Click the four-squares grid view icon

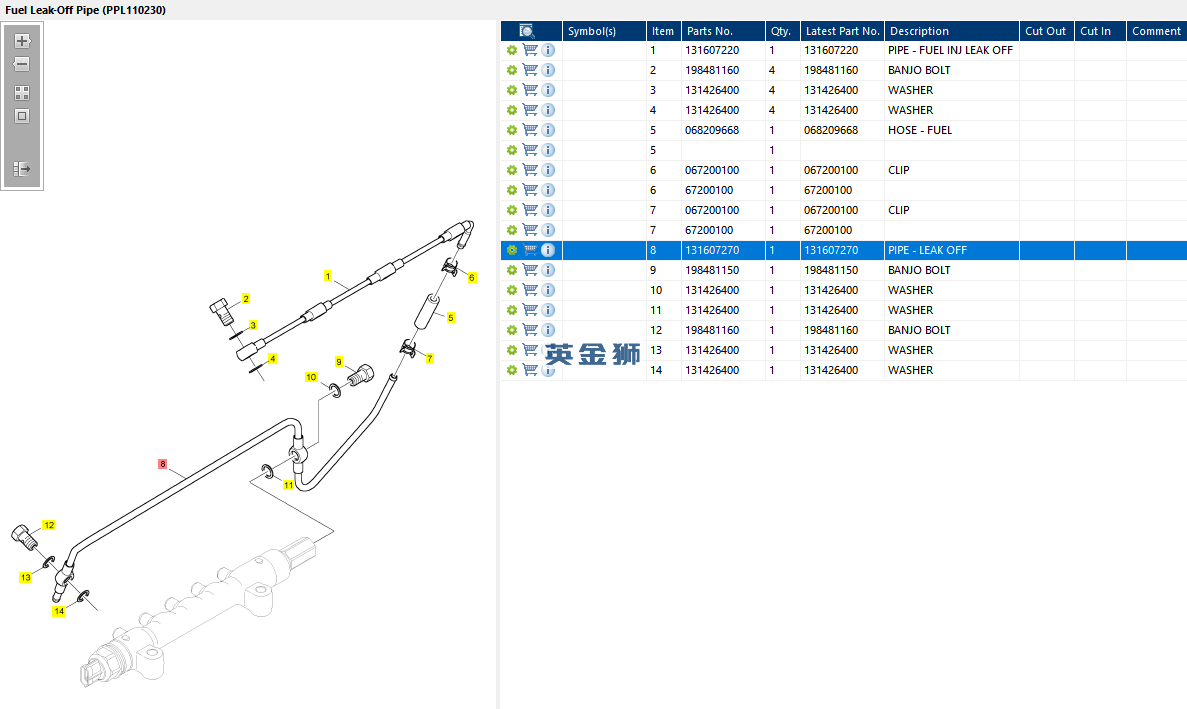click(x=22, y=93)
